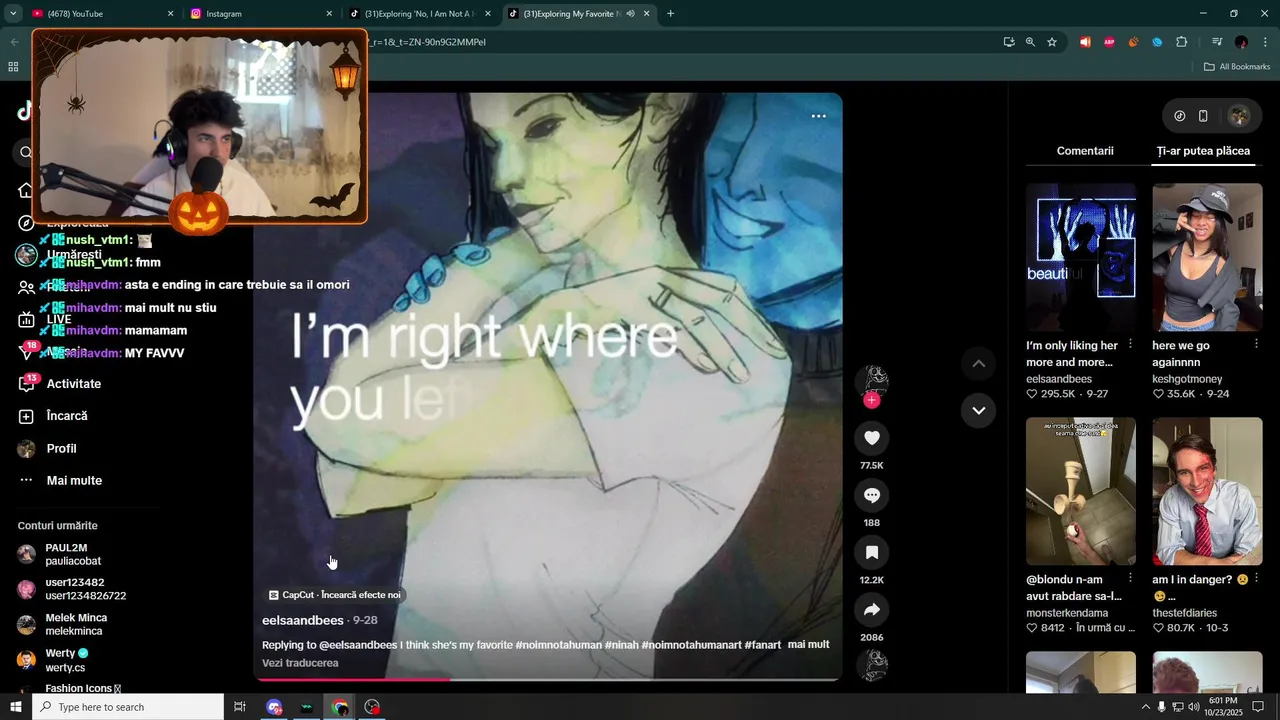
Task: Open options for @blondu video
Action: point(1130,578)
